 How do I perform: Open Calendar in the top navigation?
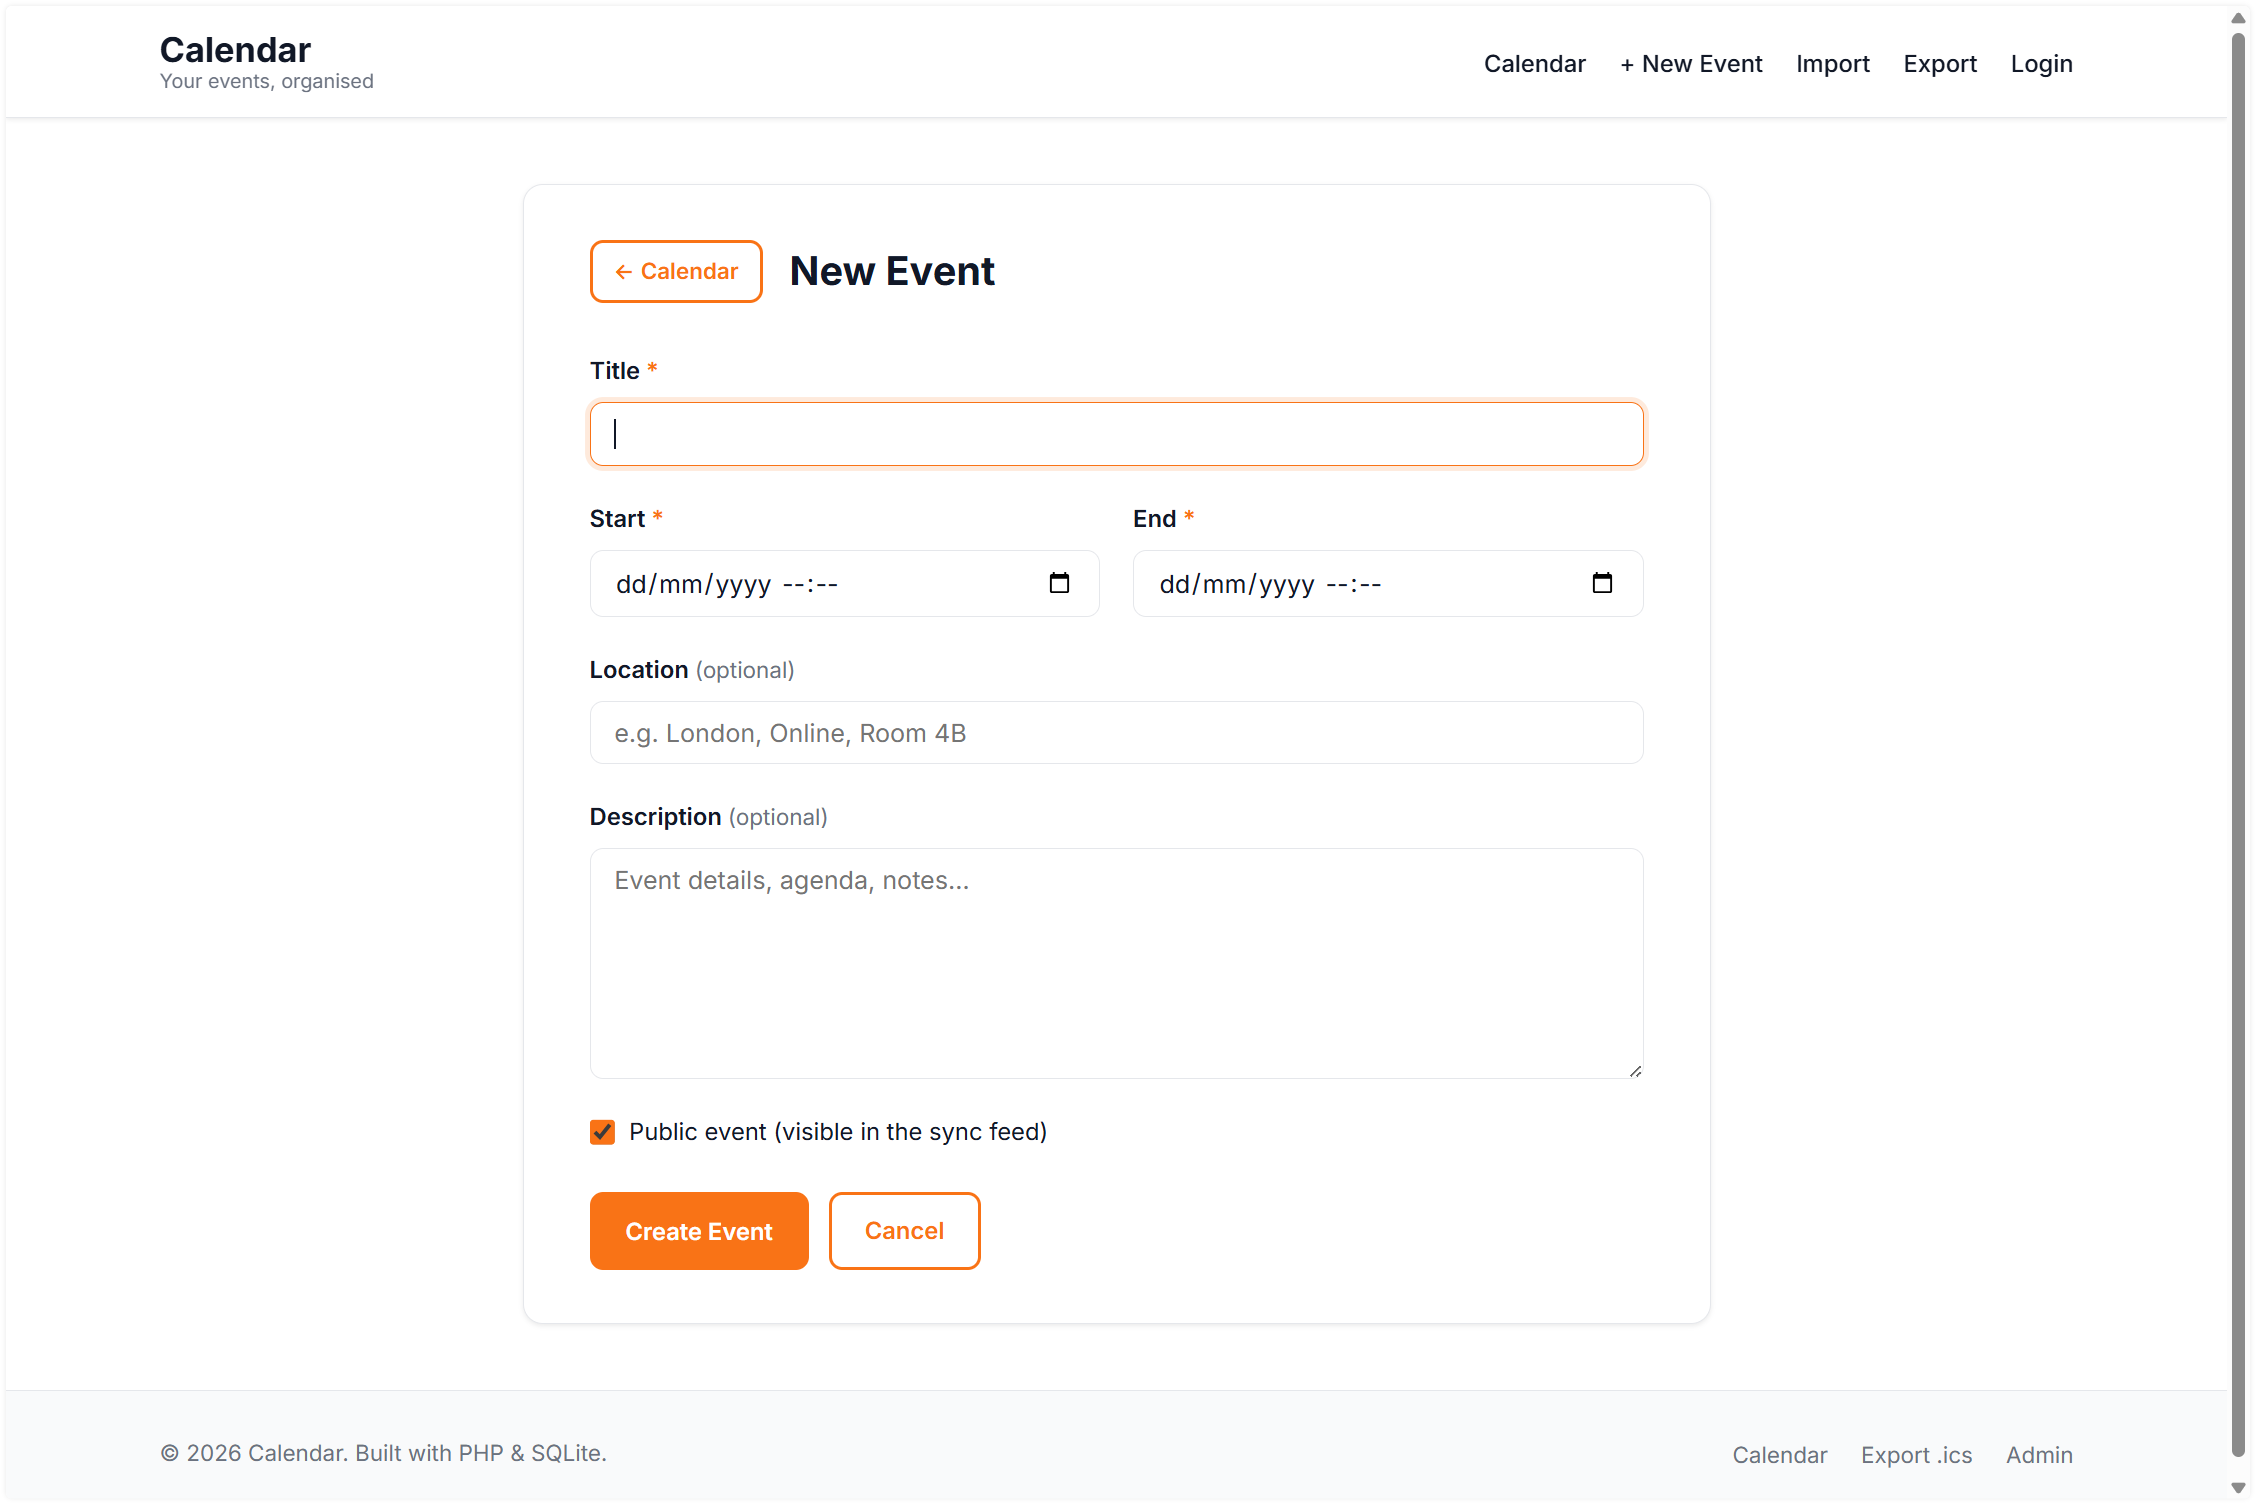1534,64
